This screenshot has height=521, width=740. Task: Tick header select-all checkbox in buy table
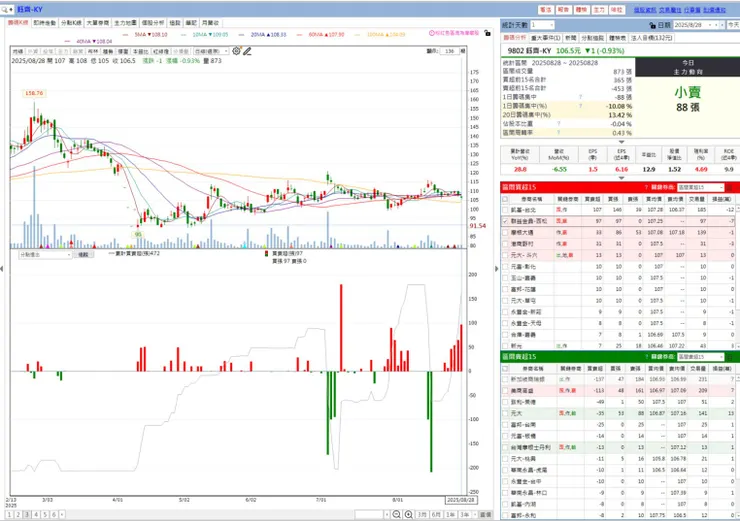tap(505, 199)
